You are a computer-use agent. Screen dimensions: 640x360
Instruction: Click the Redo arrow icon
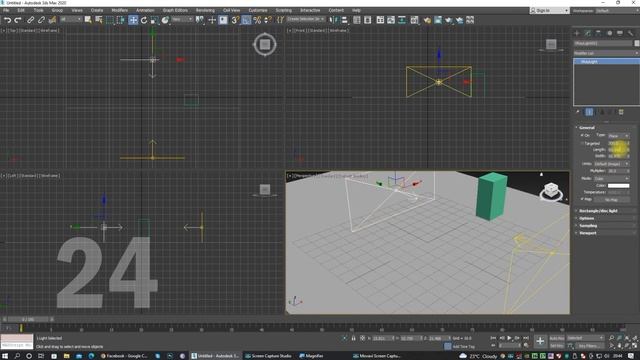point(18,20)
